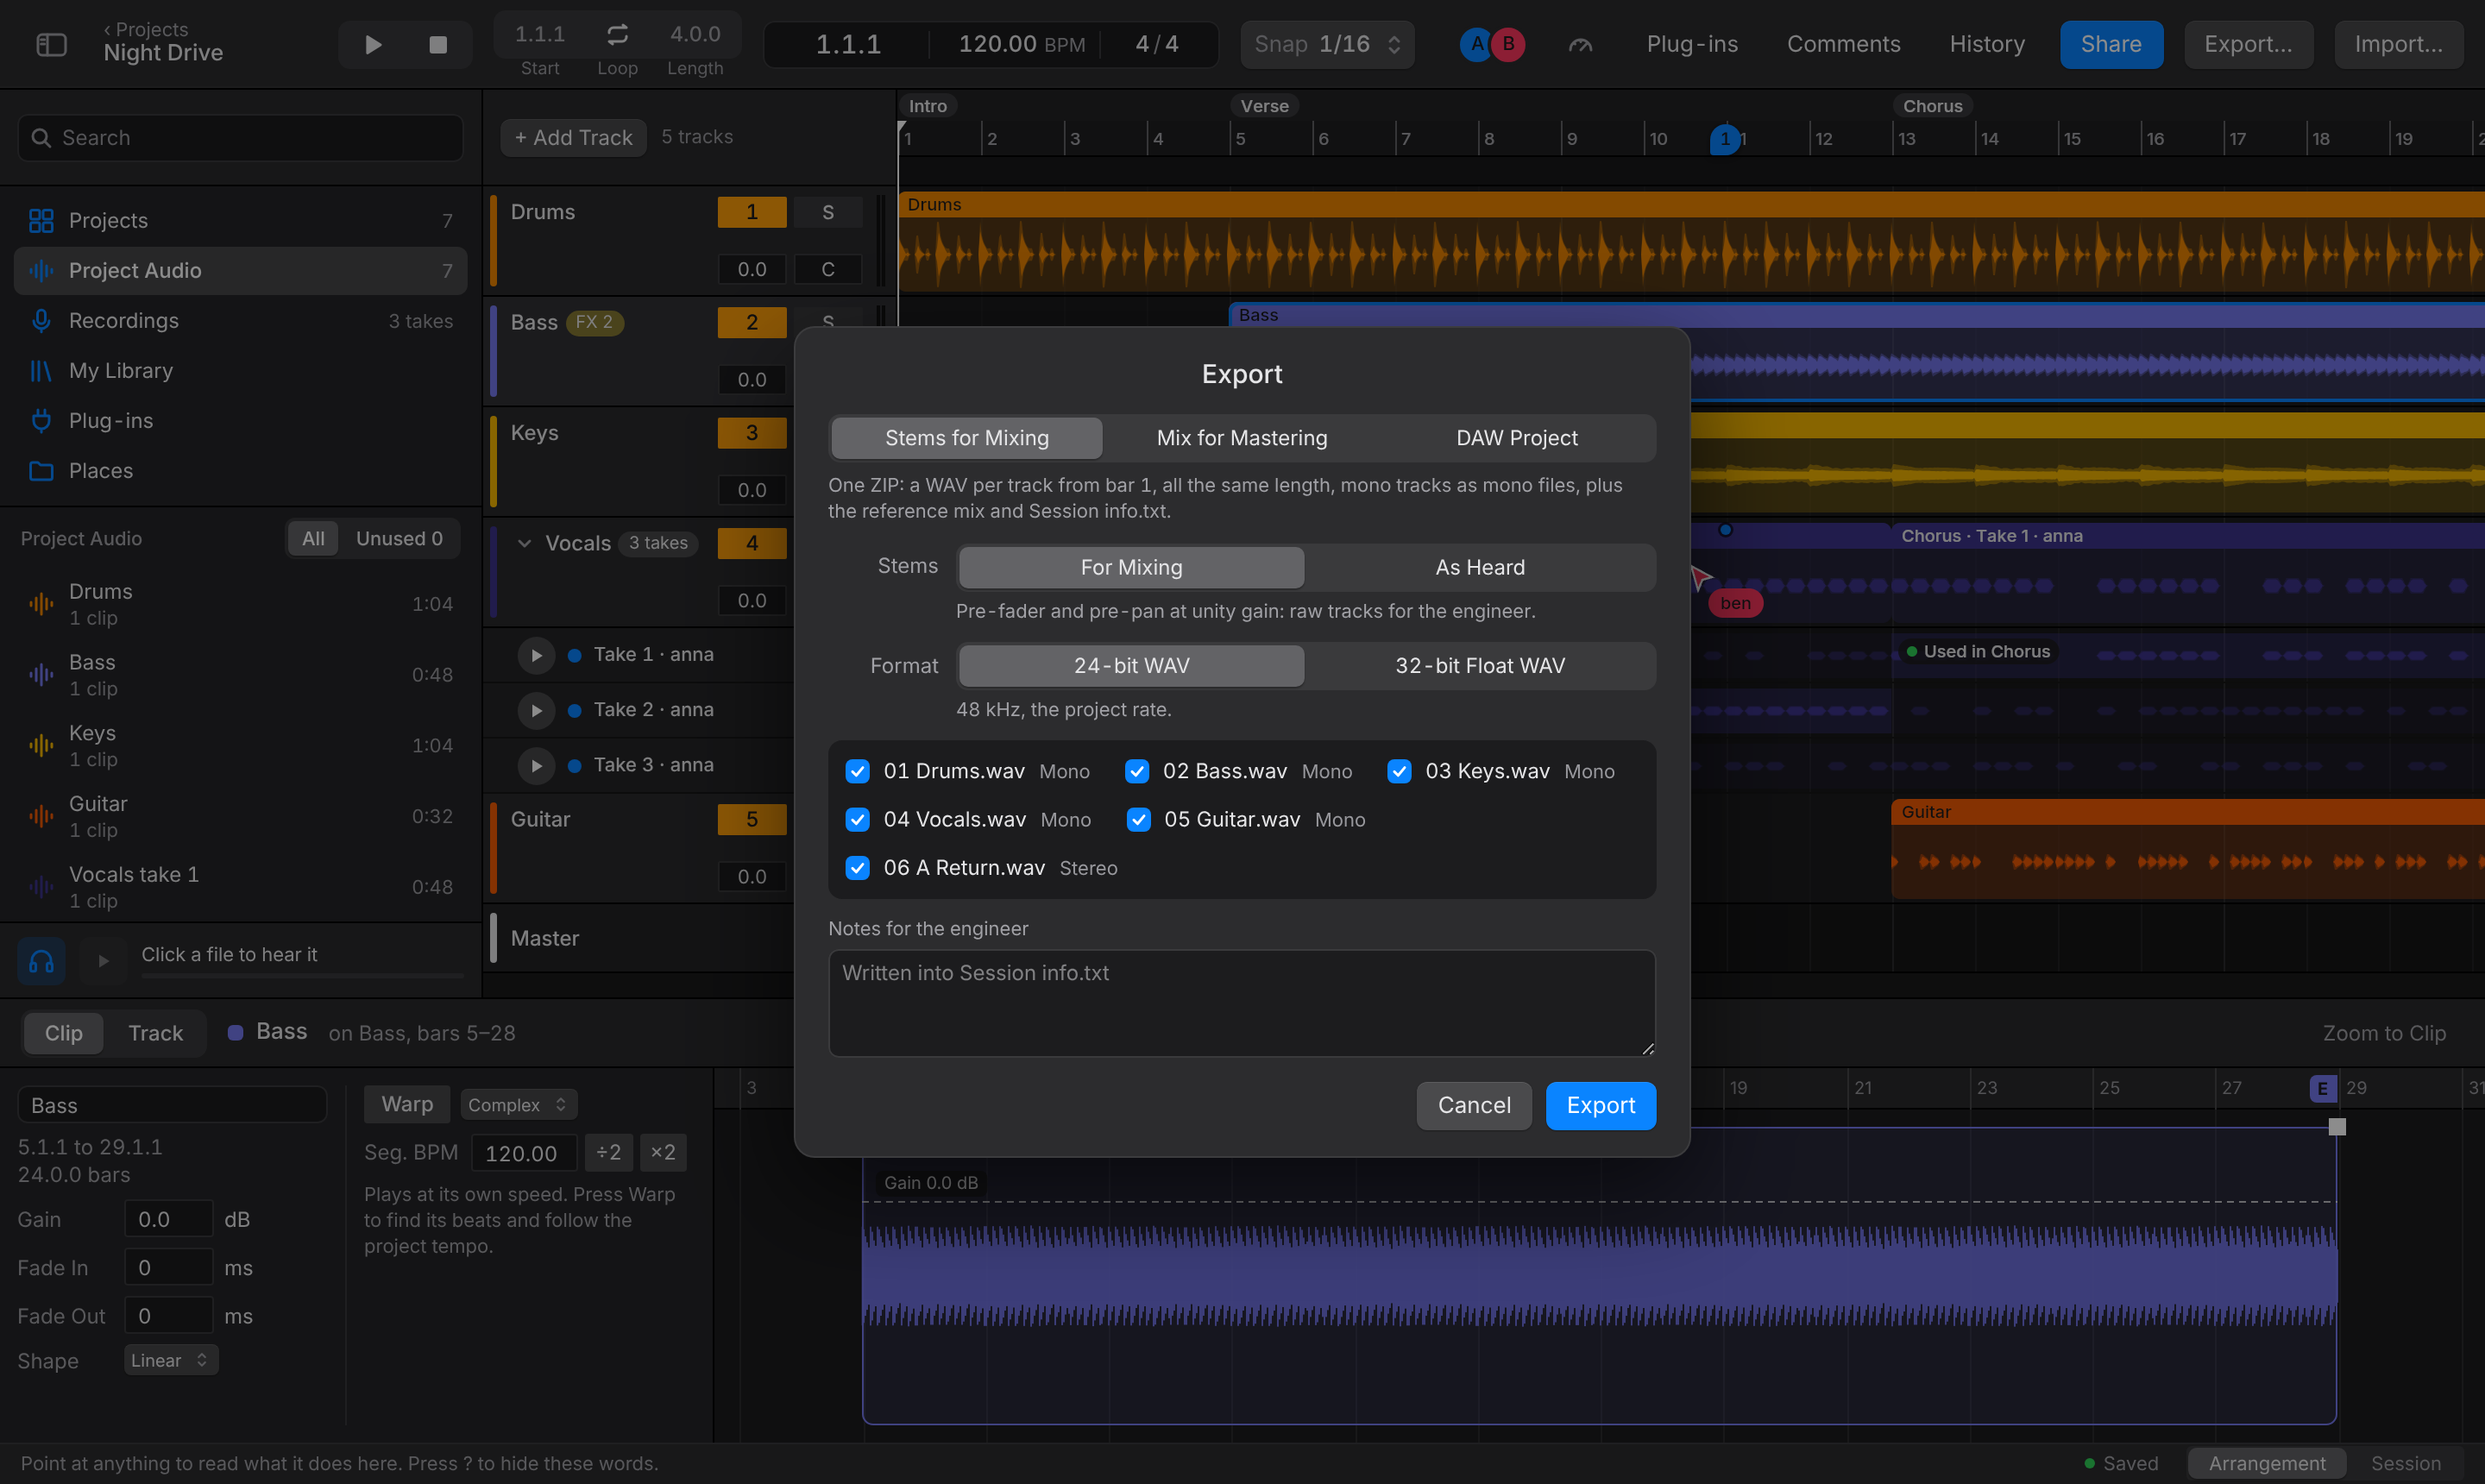Uncheck 03 Keys.wav stem
This screenshot has width=2485, height=1484.
pyautogui.click(x=1399, y=771)
